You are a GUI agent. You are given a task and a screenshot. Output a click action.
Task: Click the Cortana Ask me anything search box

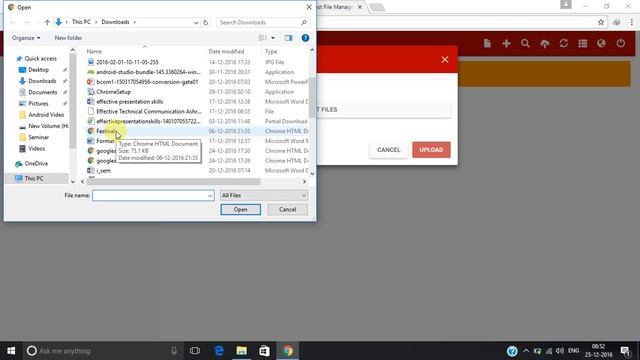[102, 351]
